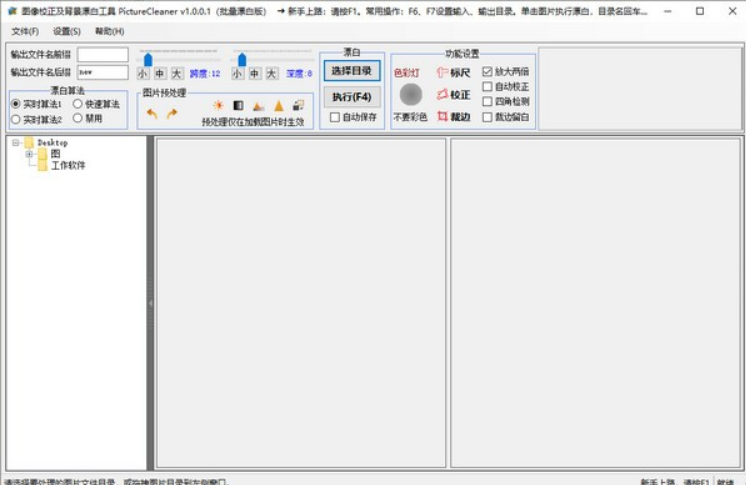The width and height of the screenshot is (746, 485).
Task: Select the brightness sun preprocessing icon
Action: point(218,105)
